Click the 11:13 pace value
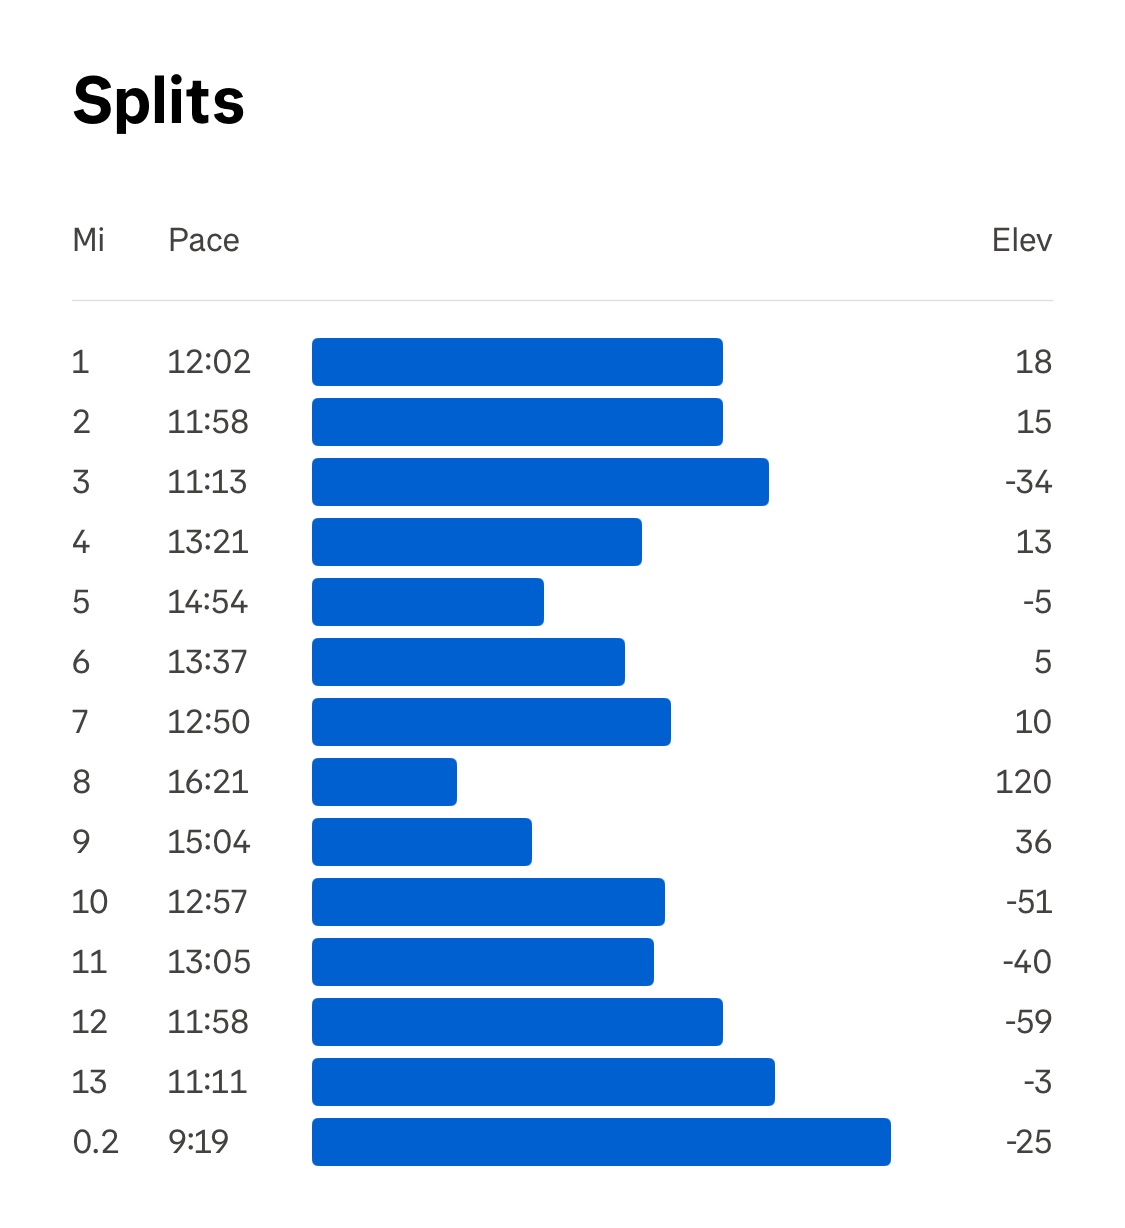Viewport: 1125px width, 1228px height. [x=207, y=482]
